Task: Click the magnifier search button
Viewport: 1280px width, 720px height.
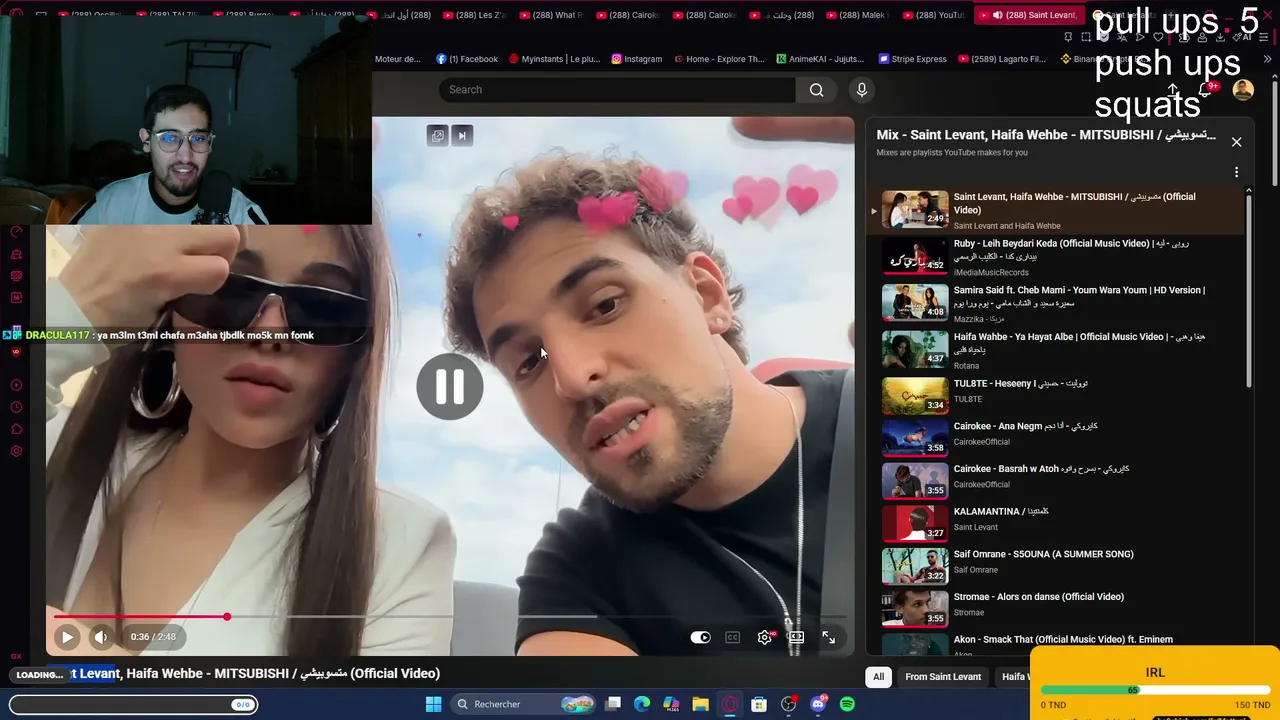Action: coord(817,90)
